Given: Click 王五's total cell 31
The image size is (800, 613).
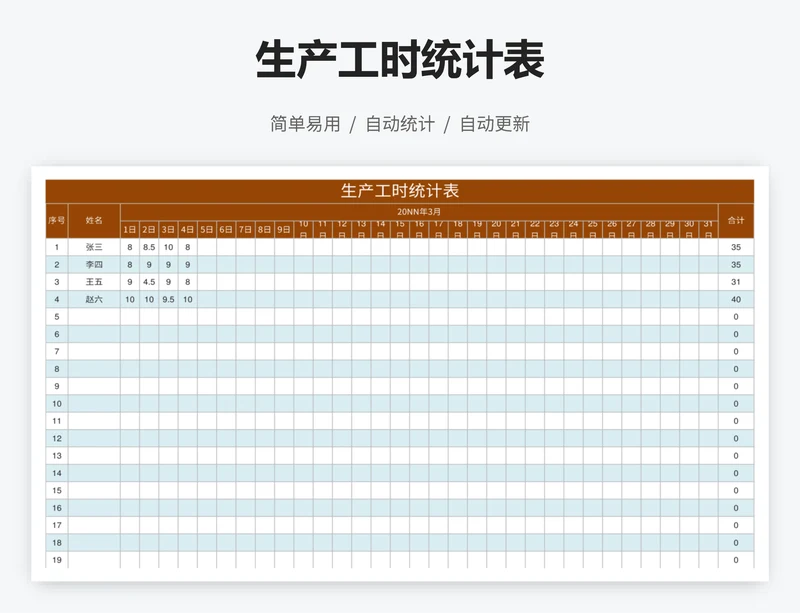Looking at the screenshot, I should pyautogui.click(x=736, y=282).
